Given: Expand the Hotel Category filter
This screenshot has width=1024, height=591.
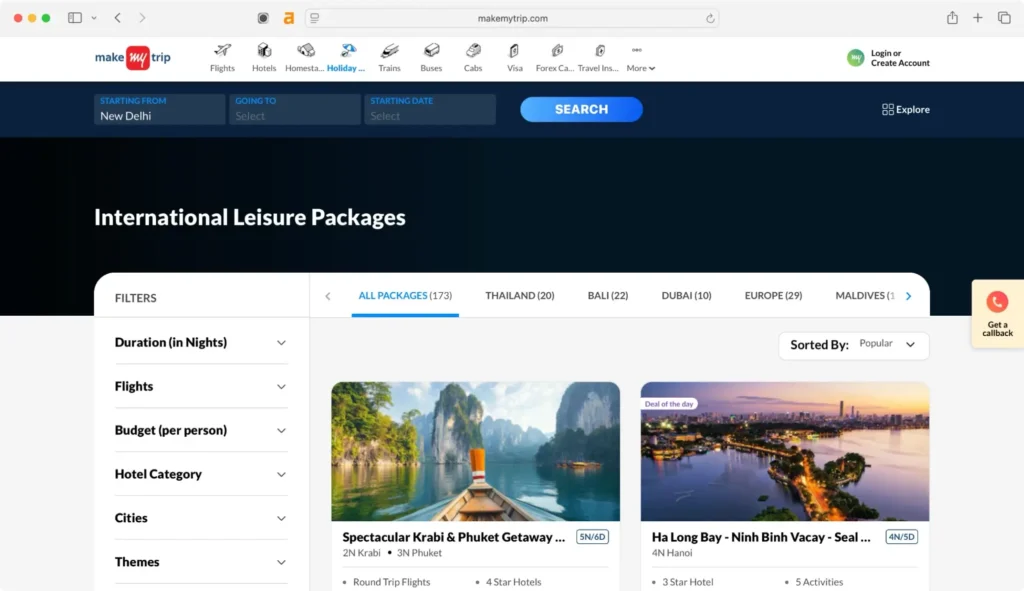Looking at the screenshot, I should (x=200, y=473).
